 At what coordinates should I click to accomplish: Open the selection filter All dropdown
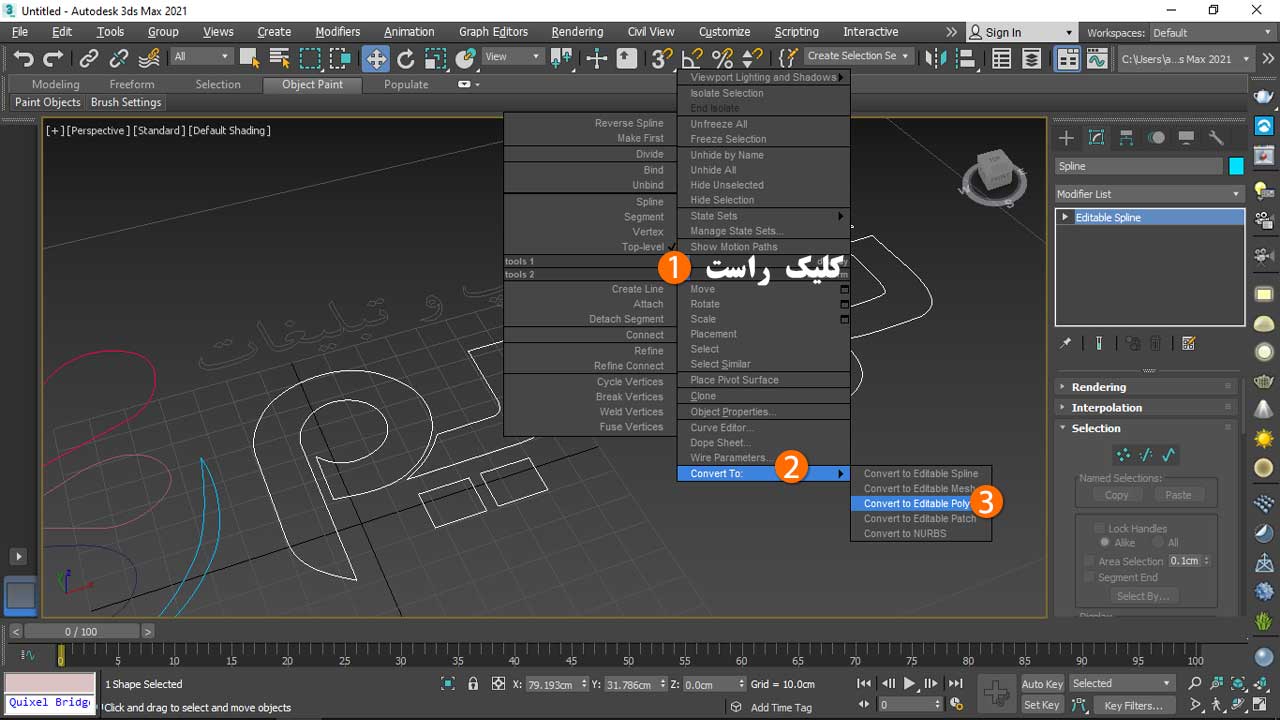coord(201,57)
